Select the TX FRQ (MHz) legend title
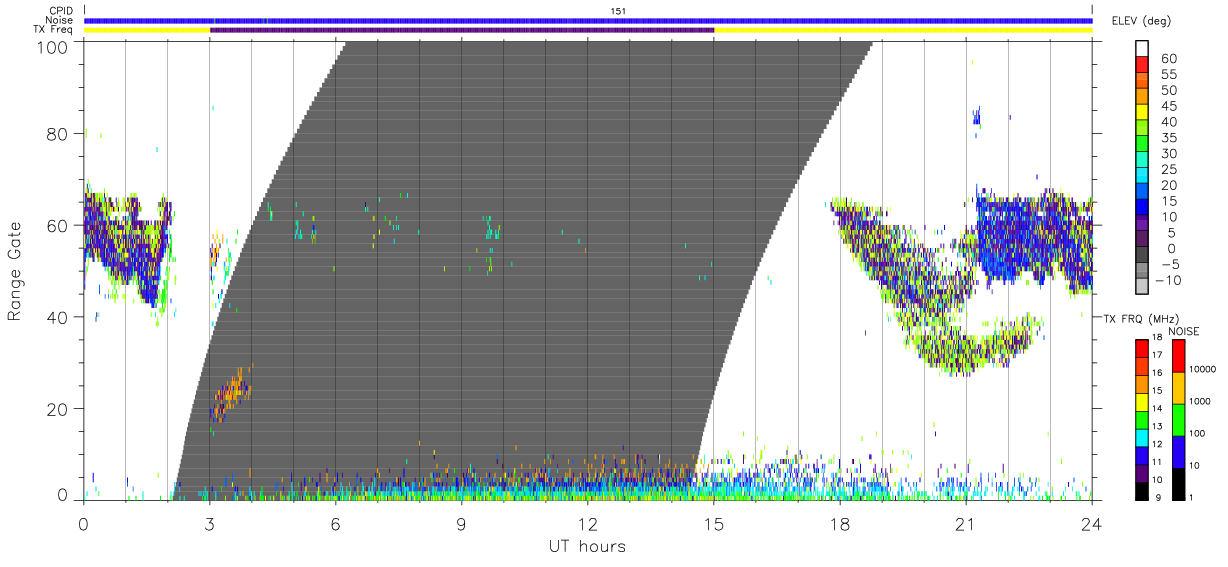 (x=1143, y=319)
